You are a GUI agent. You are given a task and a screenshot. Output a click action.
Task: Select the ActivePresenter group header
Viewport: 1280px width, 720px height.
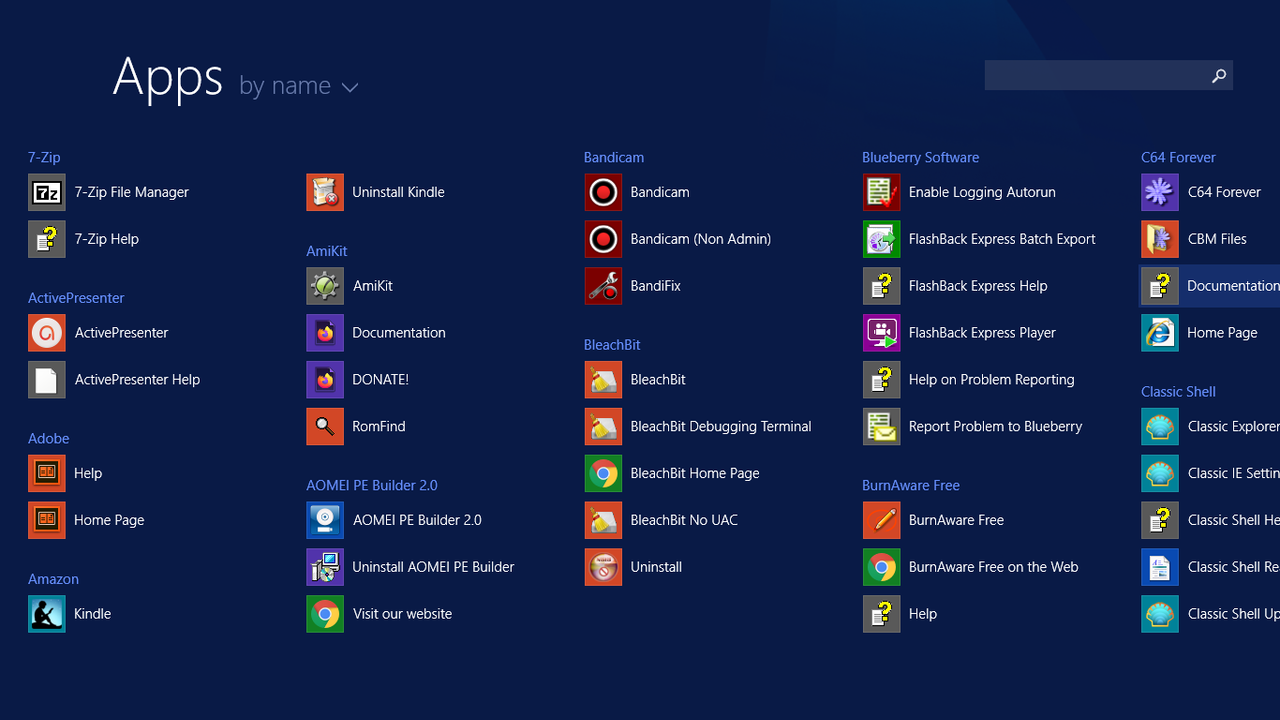[76, 298]
